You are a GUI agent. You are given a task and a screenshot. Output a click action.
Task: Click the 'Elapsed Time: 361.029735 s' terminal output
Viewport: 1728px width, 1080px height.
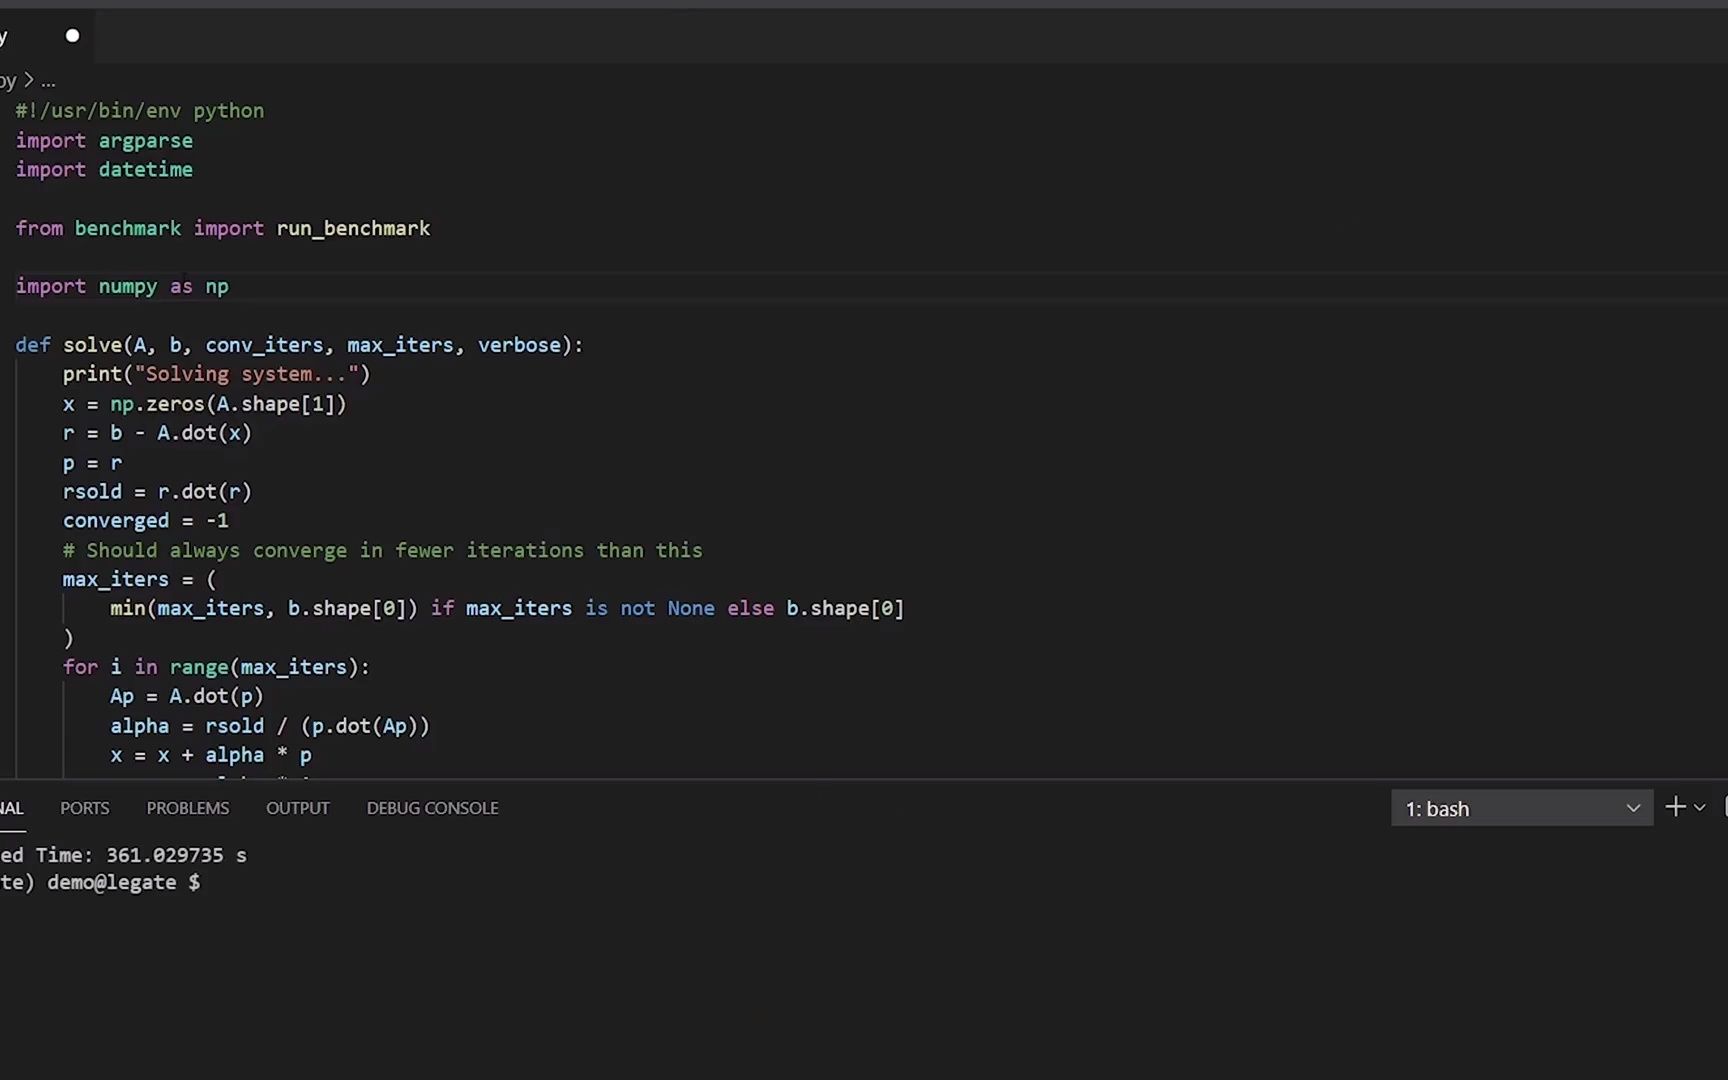(x=124, y=855)
